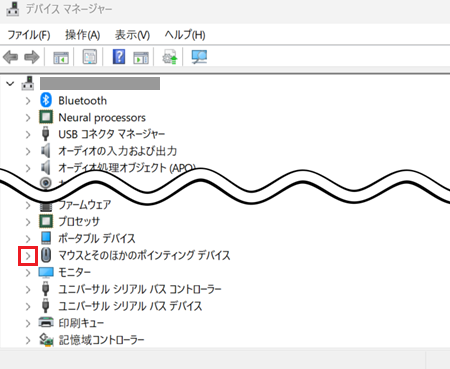Open the 表示(V) menu
This screenshot has height=369, width=450.
[132, 35]
